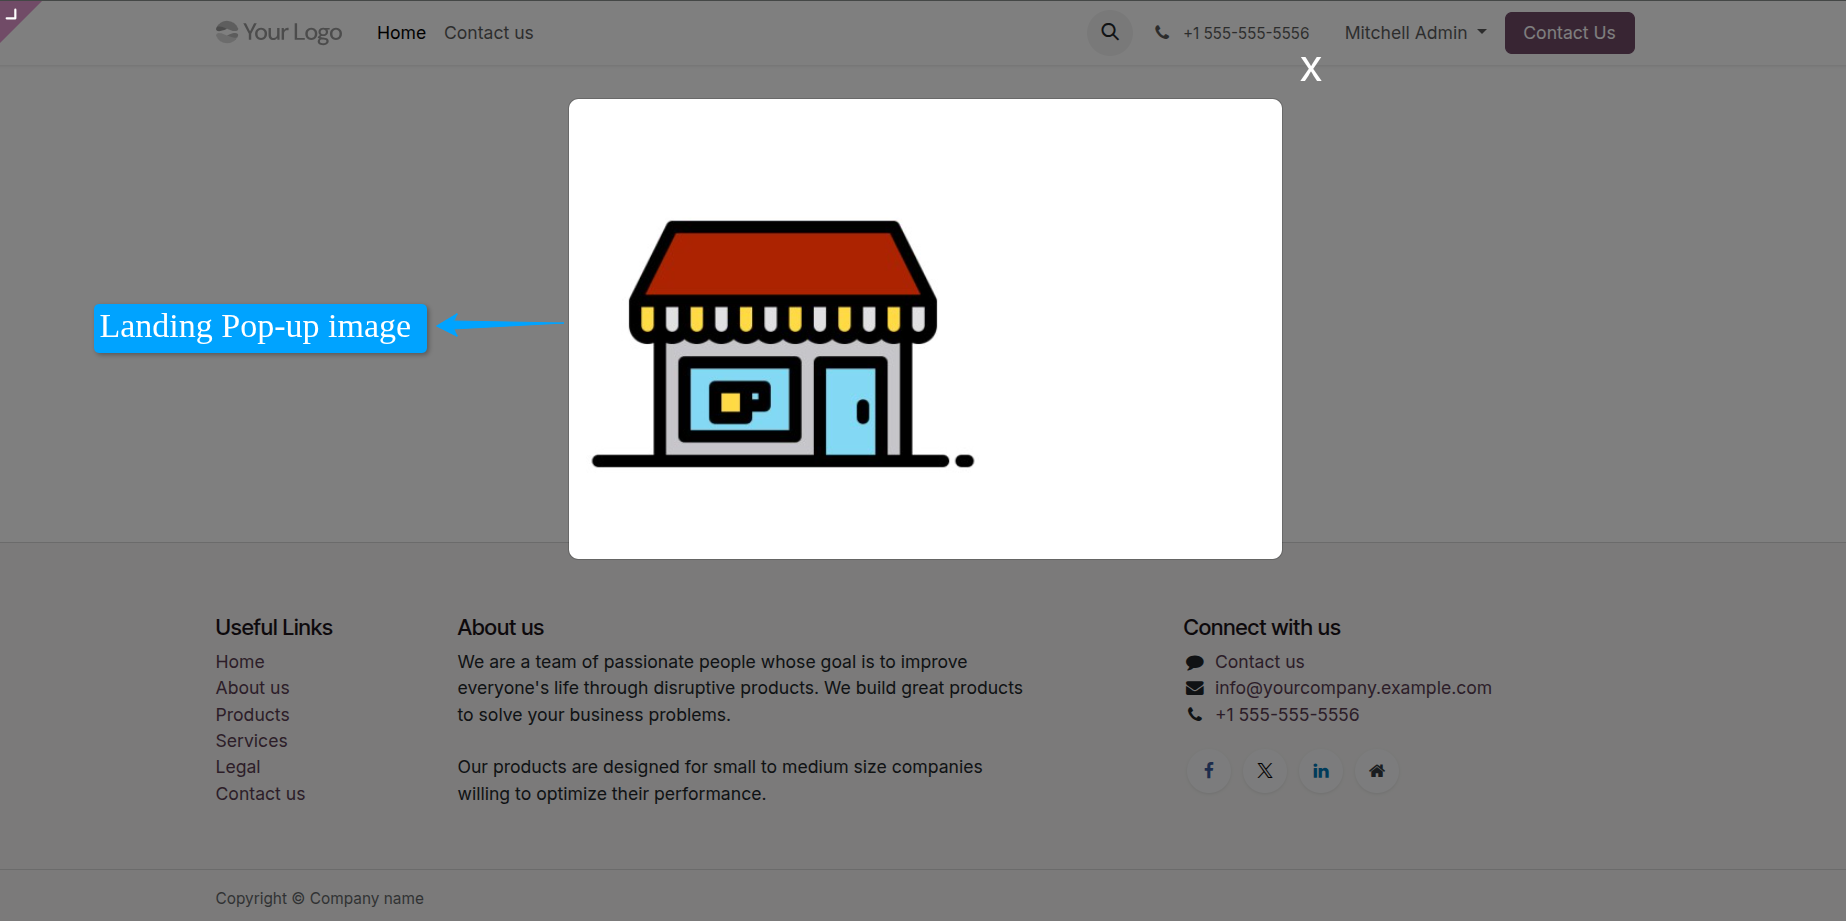Open the search magnifier icon in header

pos(1110,32)
